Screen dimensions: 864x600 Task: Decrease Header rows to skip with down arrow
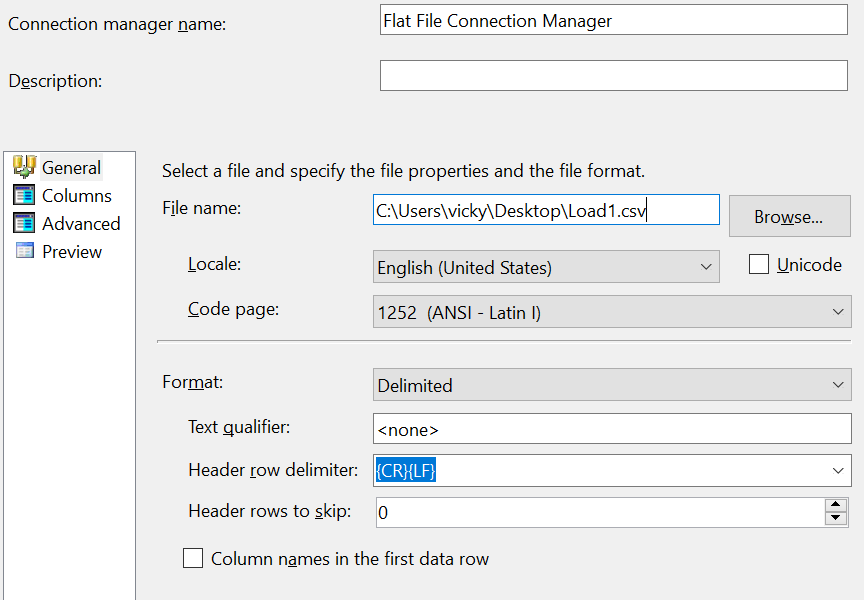836,518
